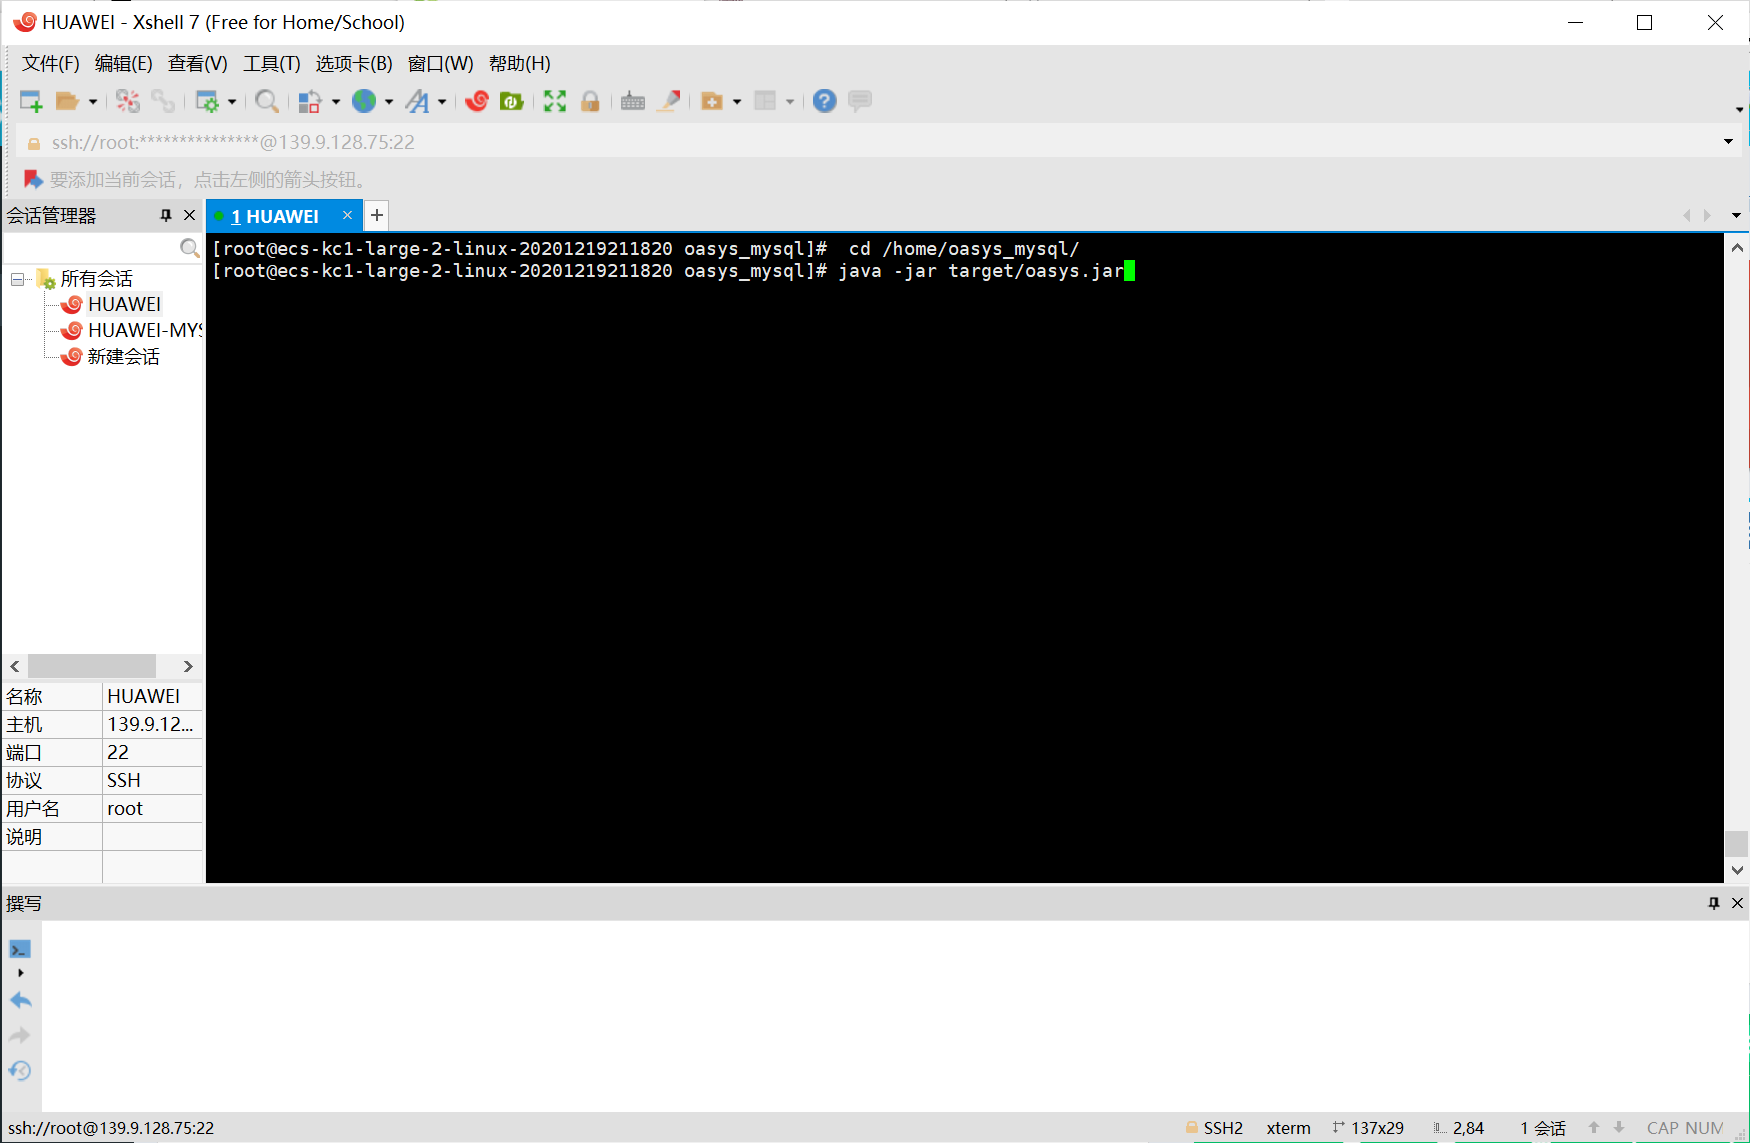This screenshot has height=1143, width=1750.
Task: Select the HUAWEI session in the tree
Action: point(124,305)
